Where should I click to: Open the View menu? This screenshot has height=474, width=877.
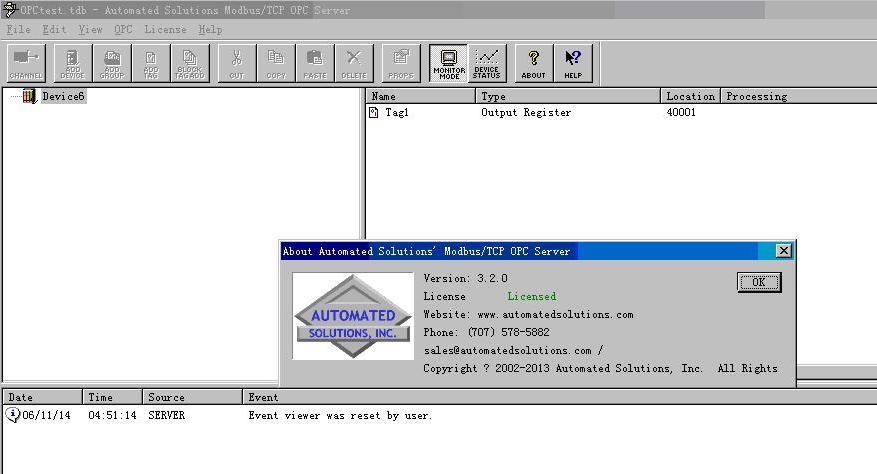click(x=90, y=30)
